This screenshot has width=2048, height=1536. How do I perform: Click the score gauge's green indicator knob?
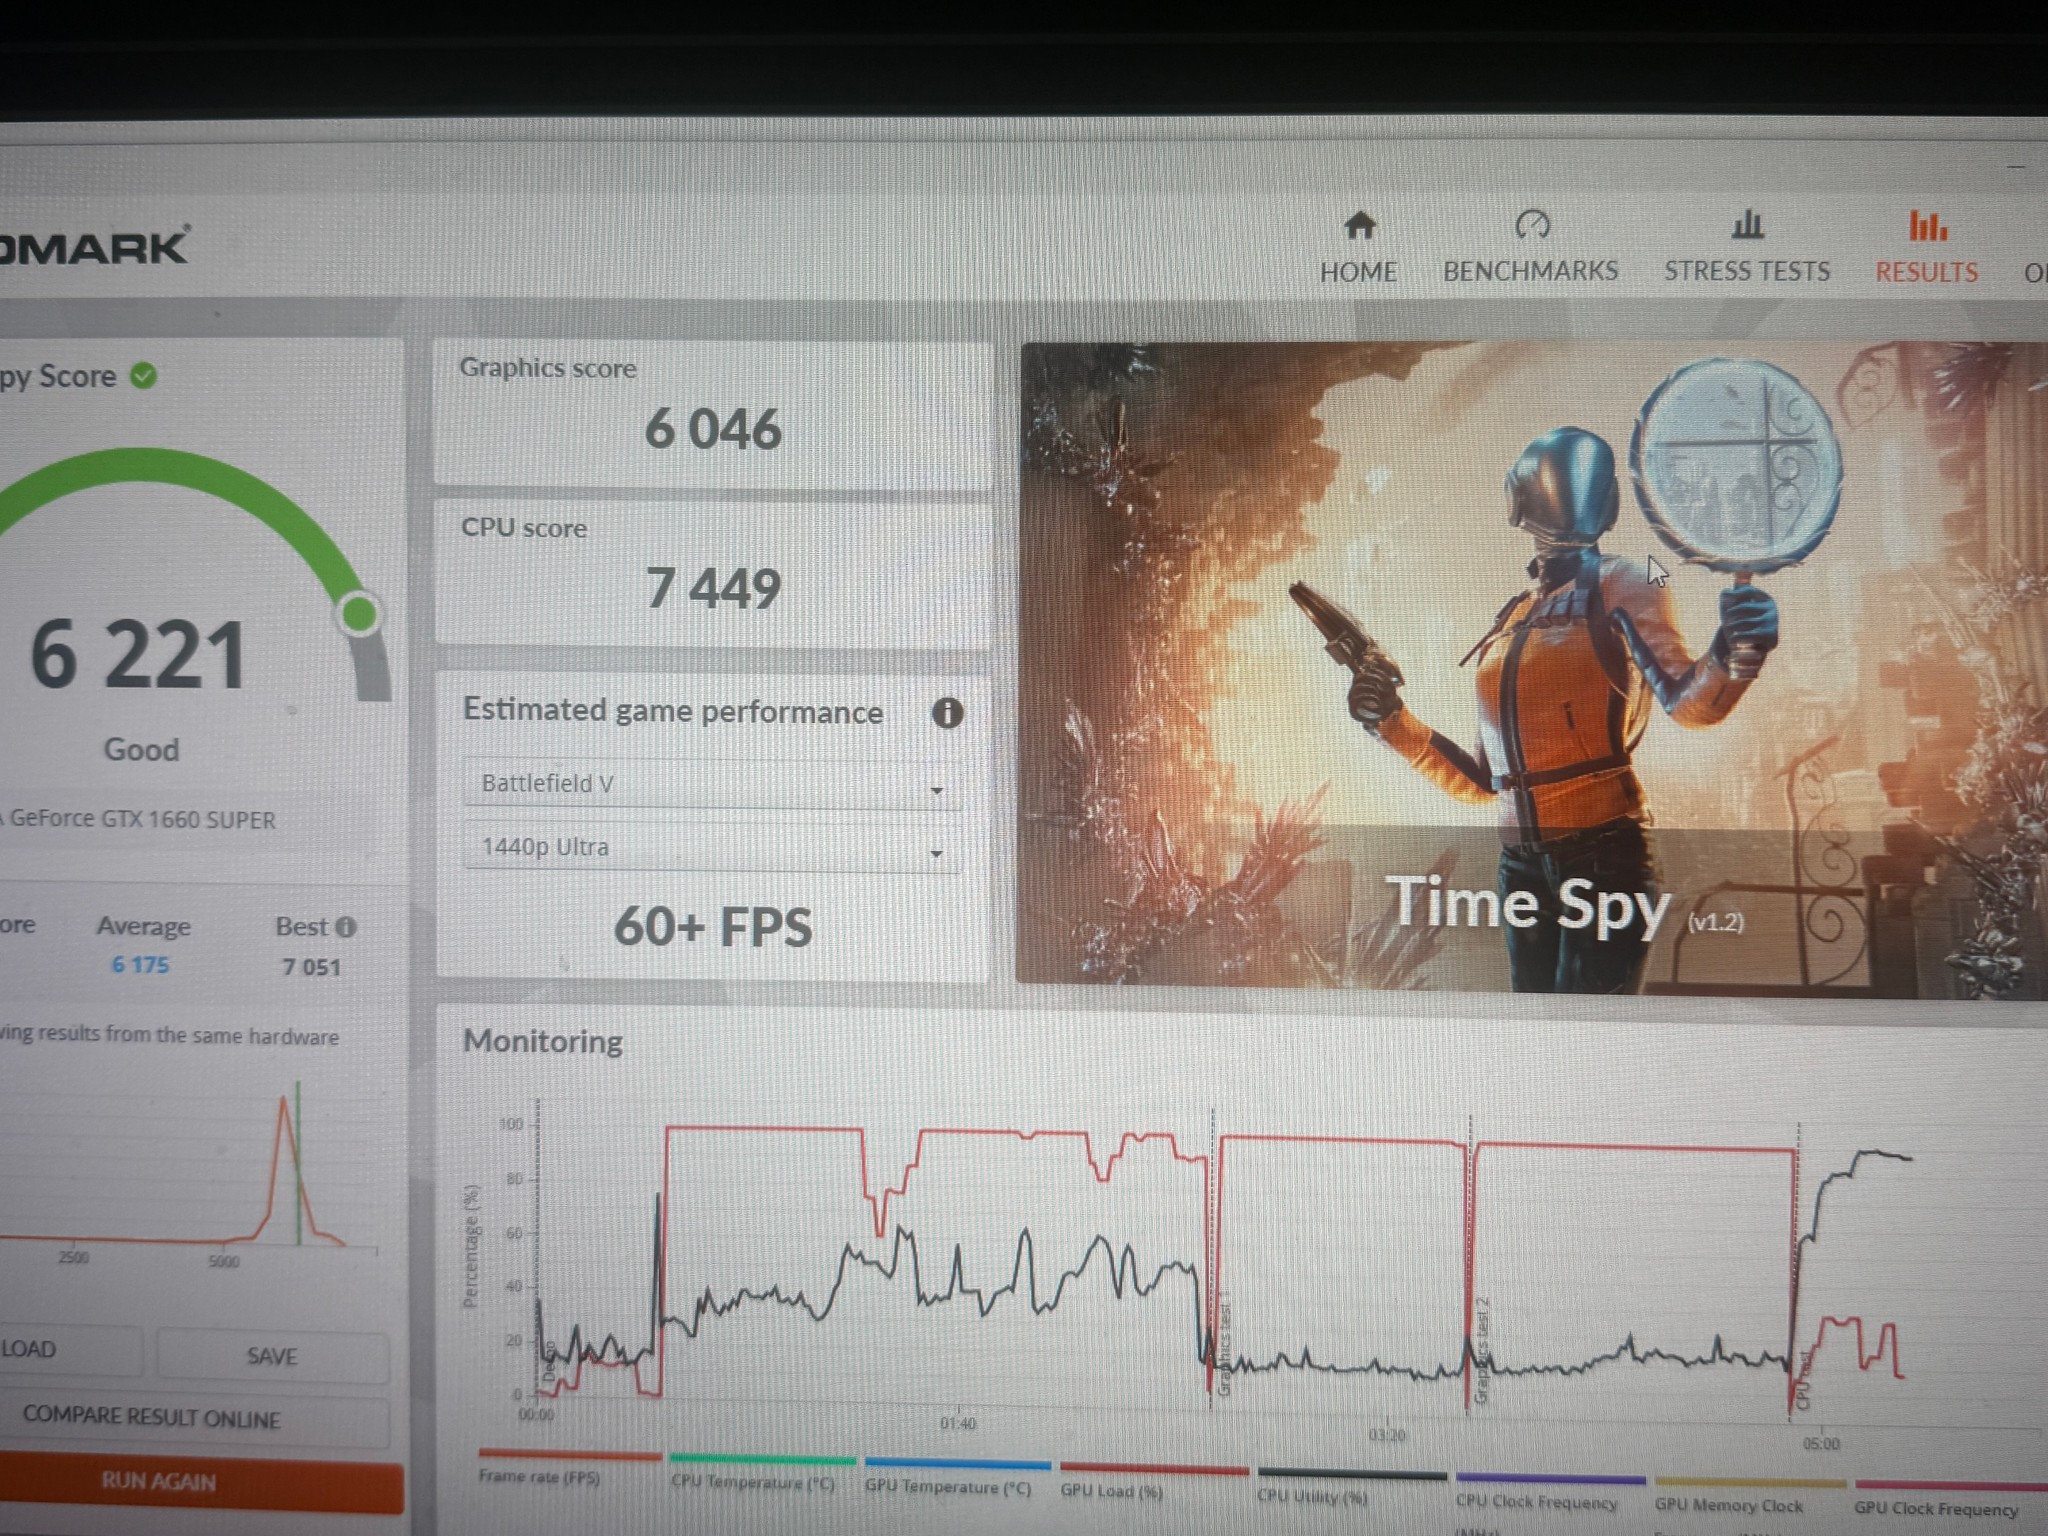359,613
